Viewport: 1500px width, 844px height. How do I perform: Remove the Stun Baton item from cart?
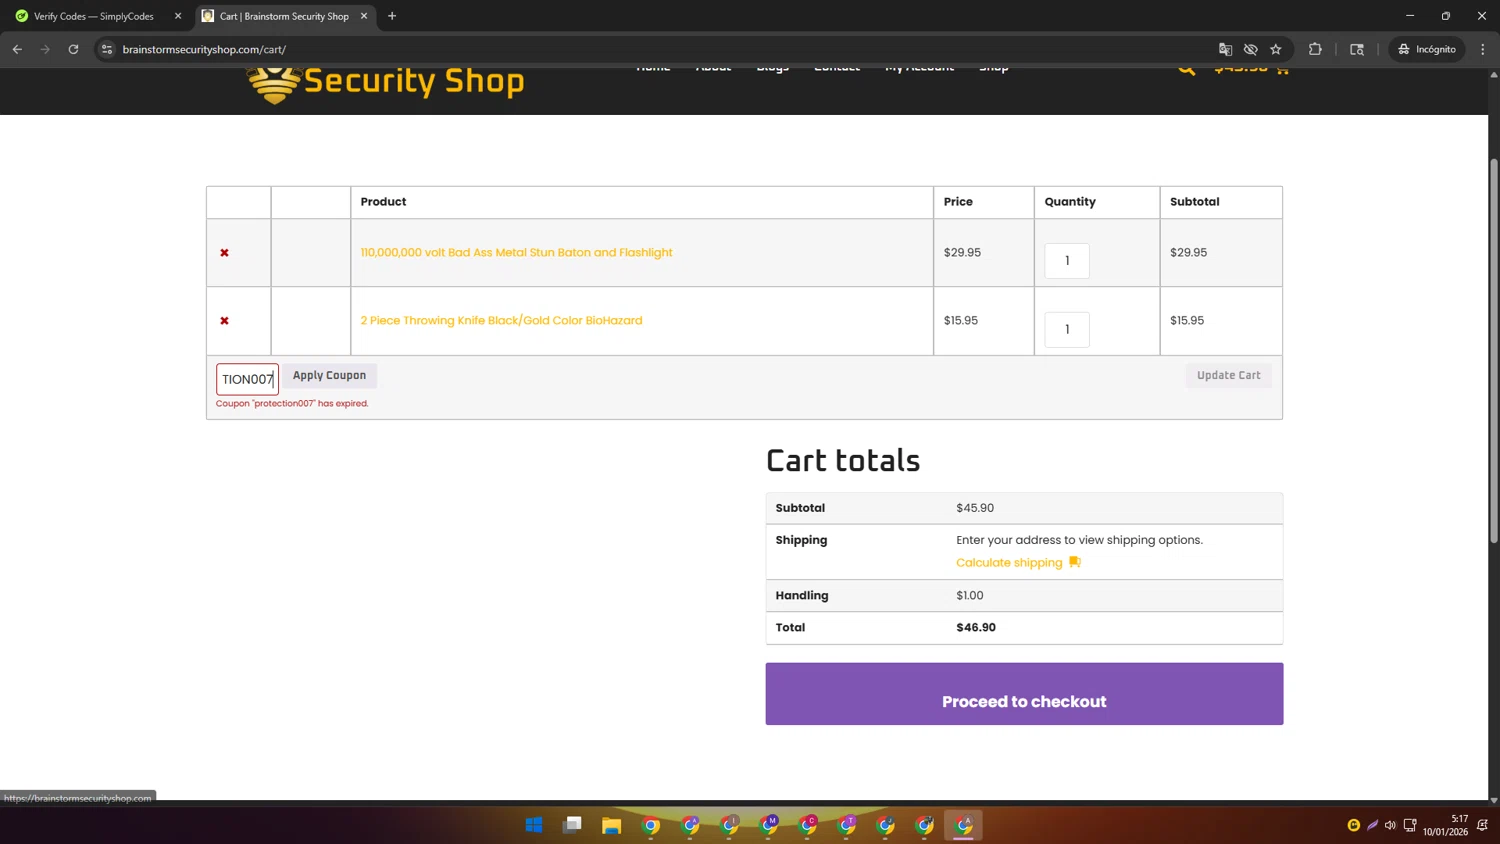coord(224,253)
